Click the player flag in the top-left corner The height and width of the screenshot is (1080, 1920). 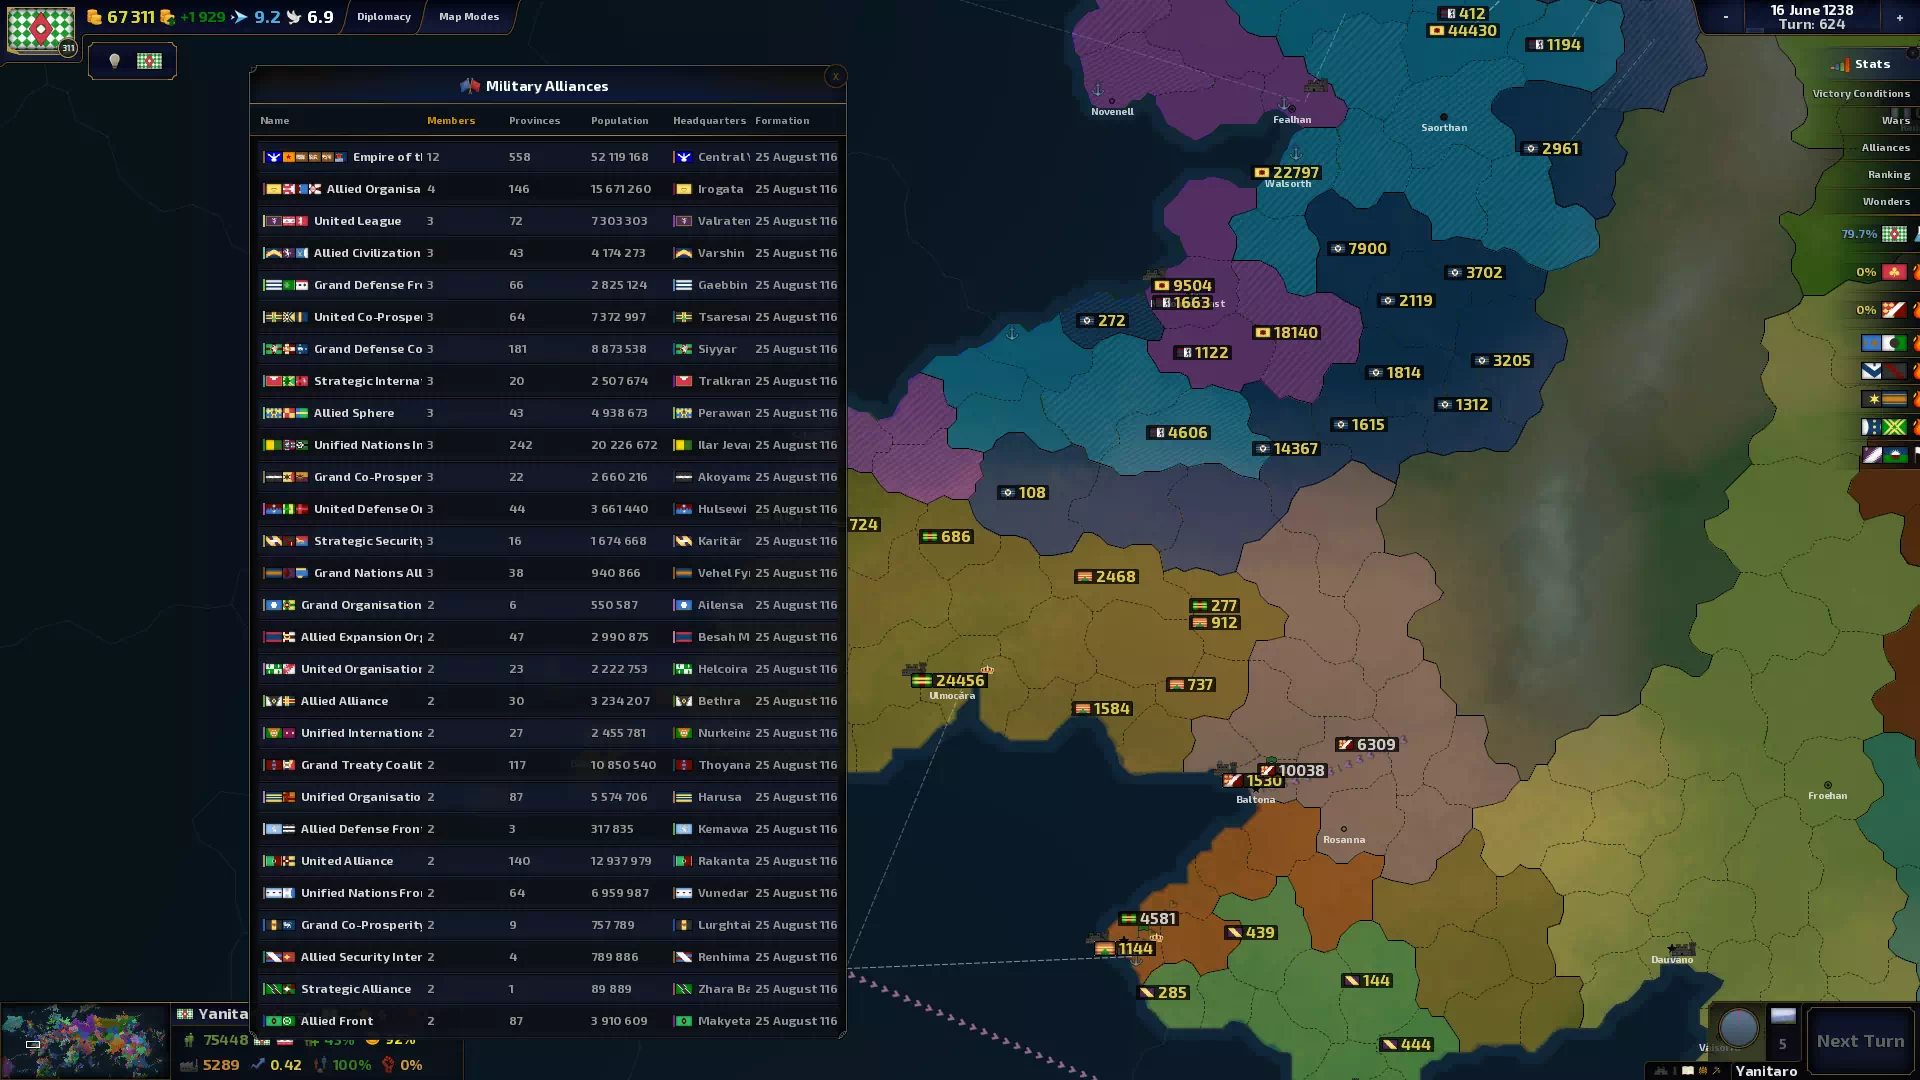coord(40,30)
